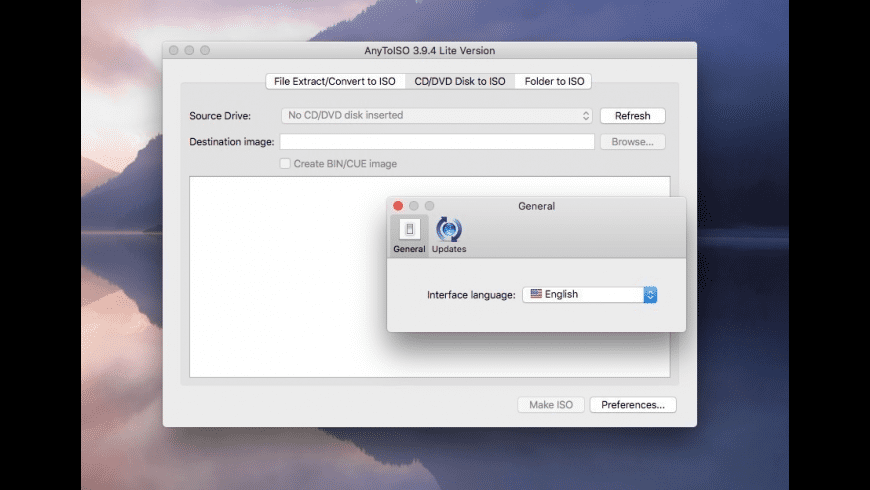Click the Make ISO button
The image size is (870, 490).
[551, 405]
